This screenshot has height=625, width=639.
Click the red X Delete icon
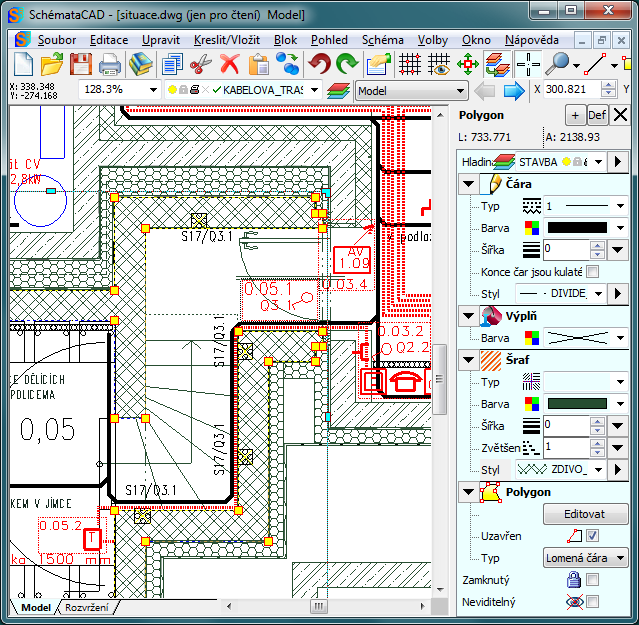click(229, 65)
